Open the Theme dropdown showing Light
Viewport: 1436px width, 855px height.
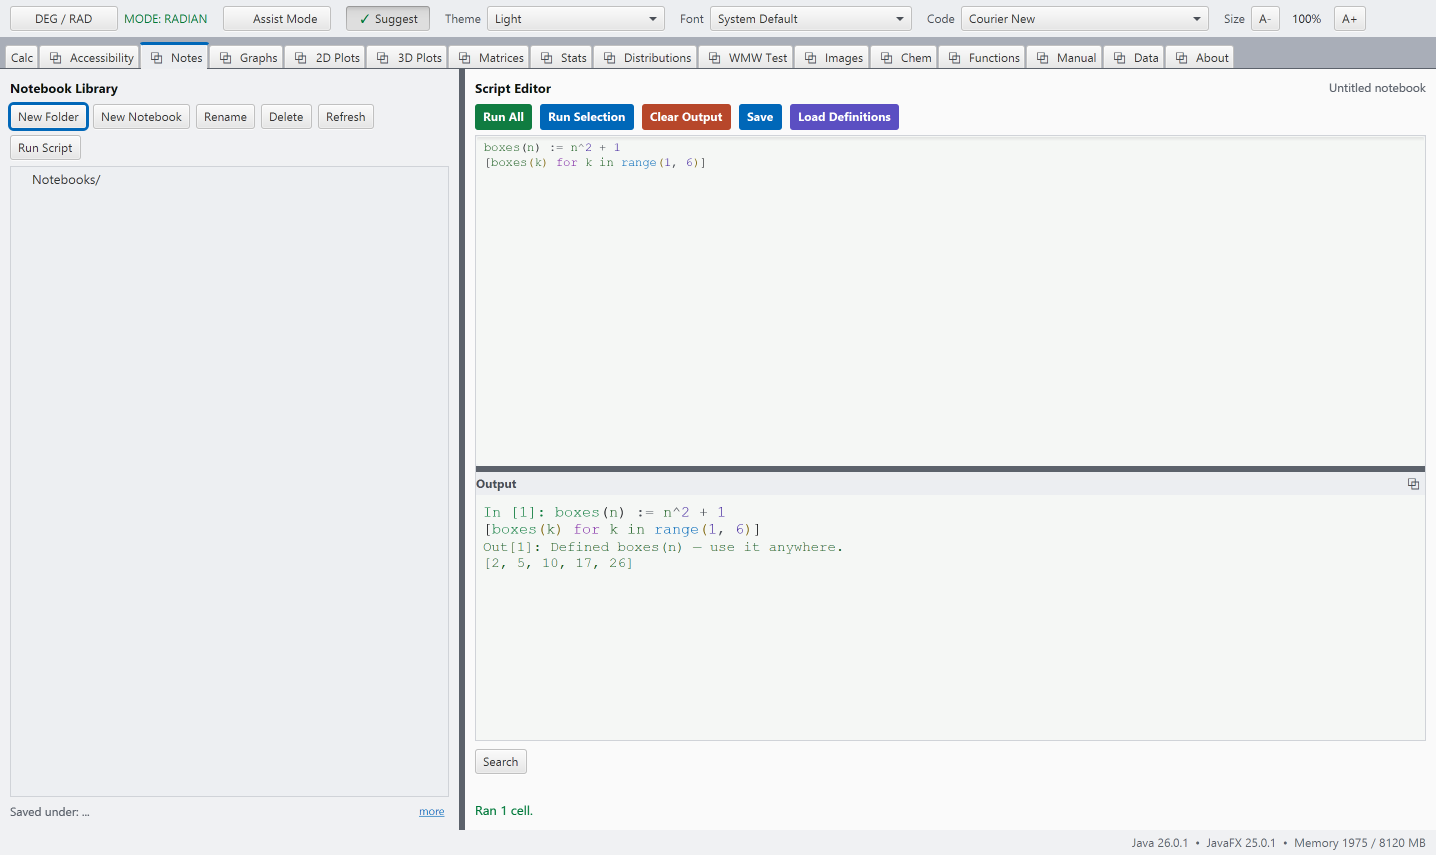575,19
